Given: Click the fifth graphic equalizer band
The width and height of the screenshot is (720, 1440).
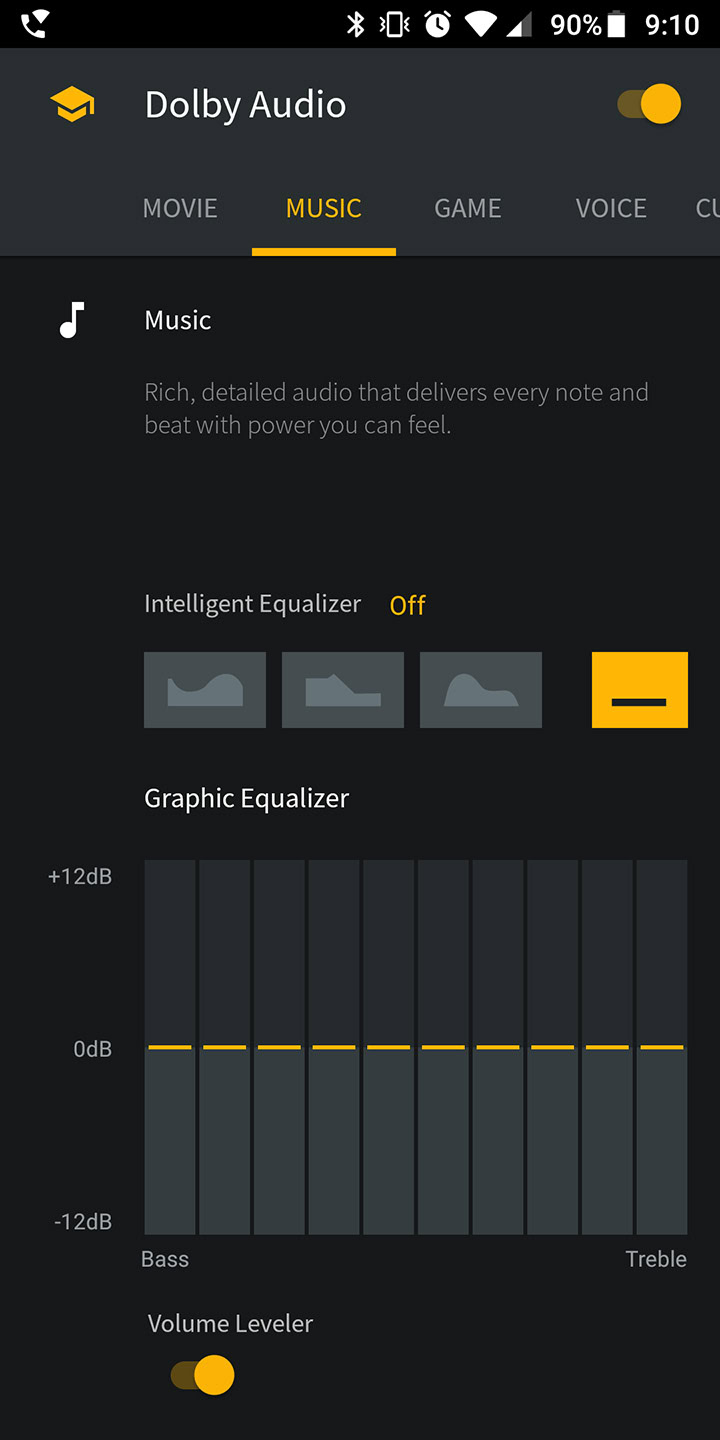Looking at the screenshot, I should [x=388, y=1047].
